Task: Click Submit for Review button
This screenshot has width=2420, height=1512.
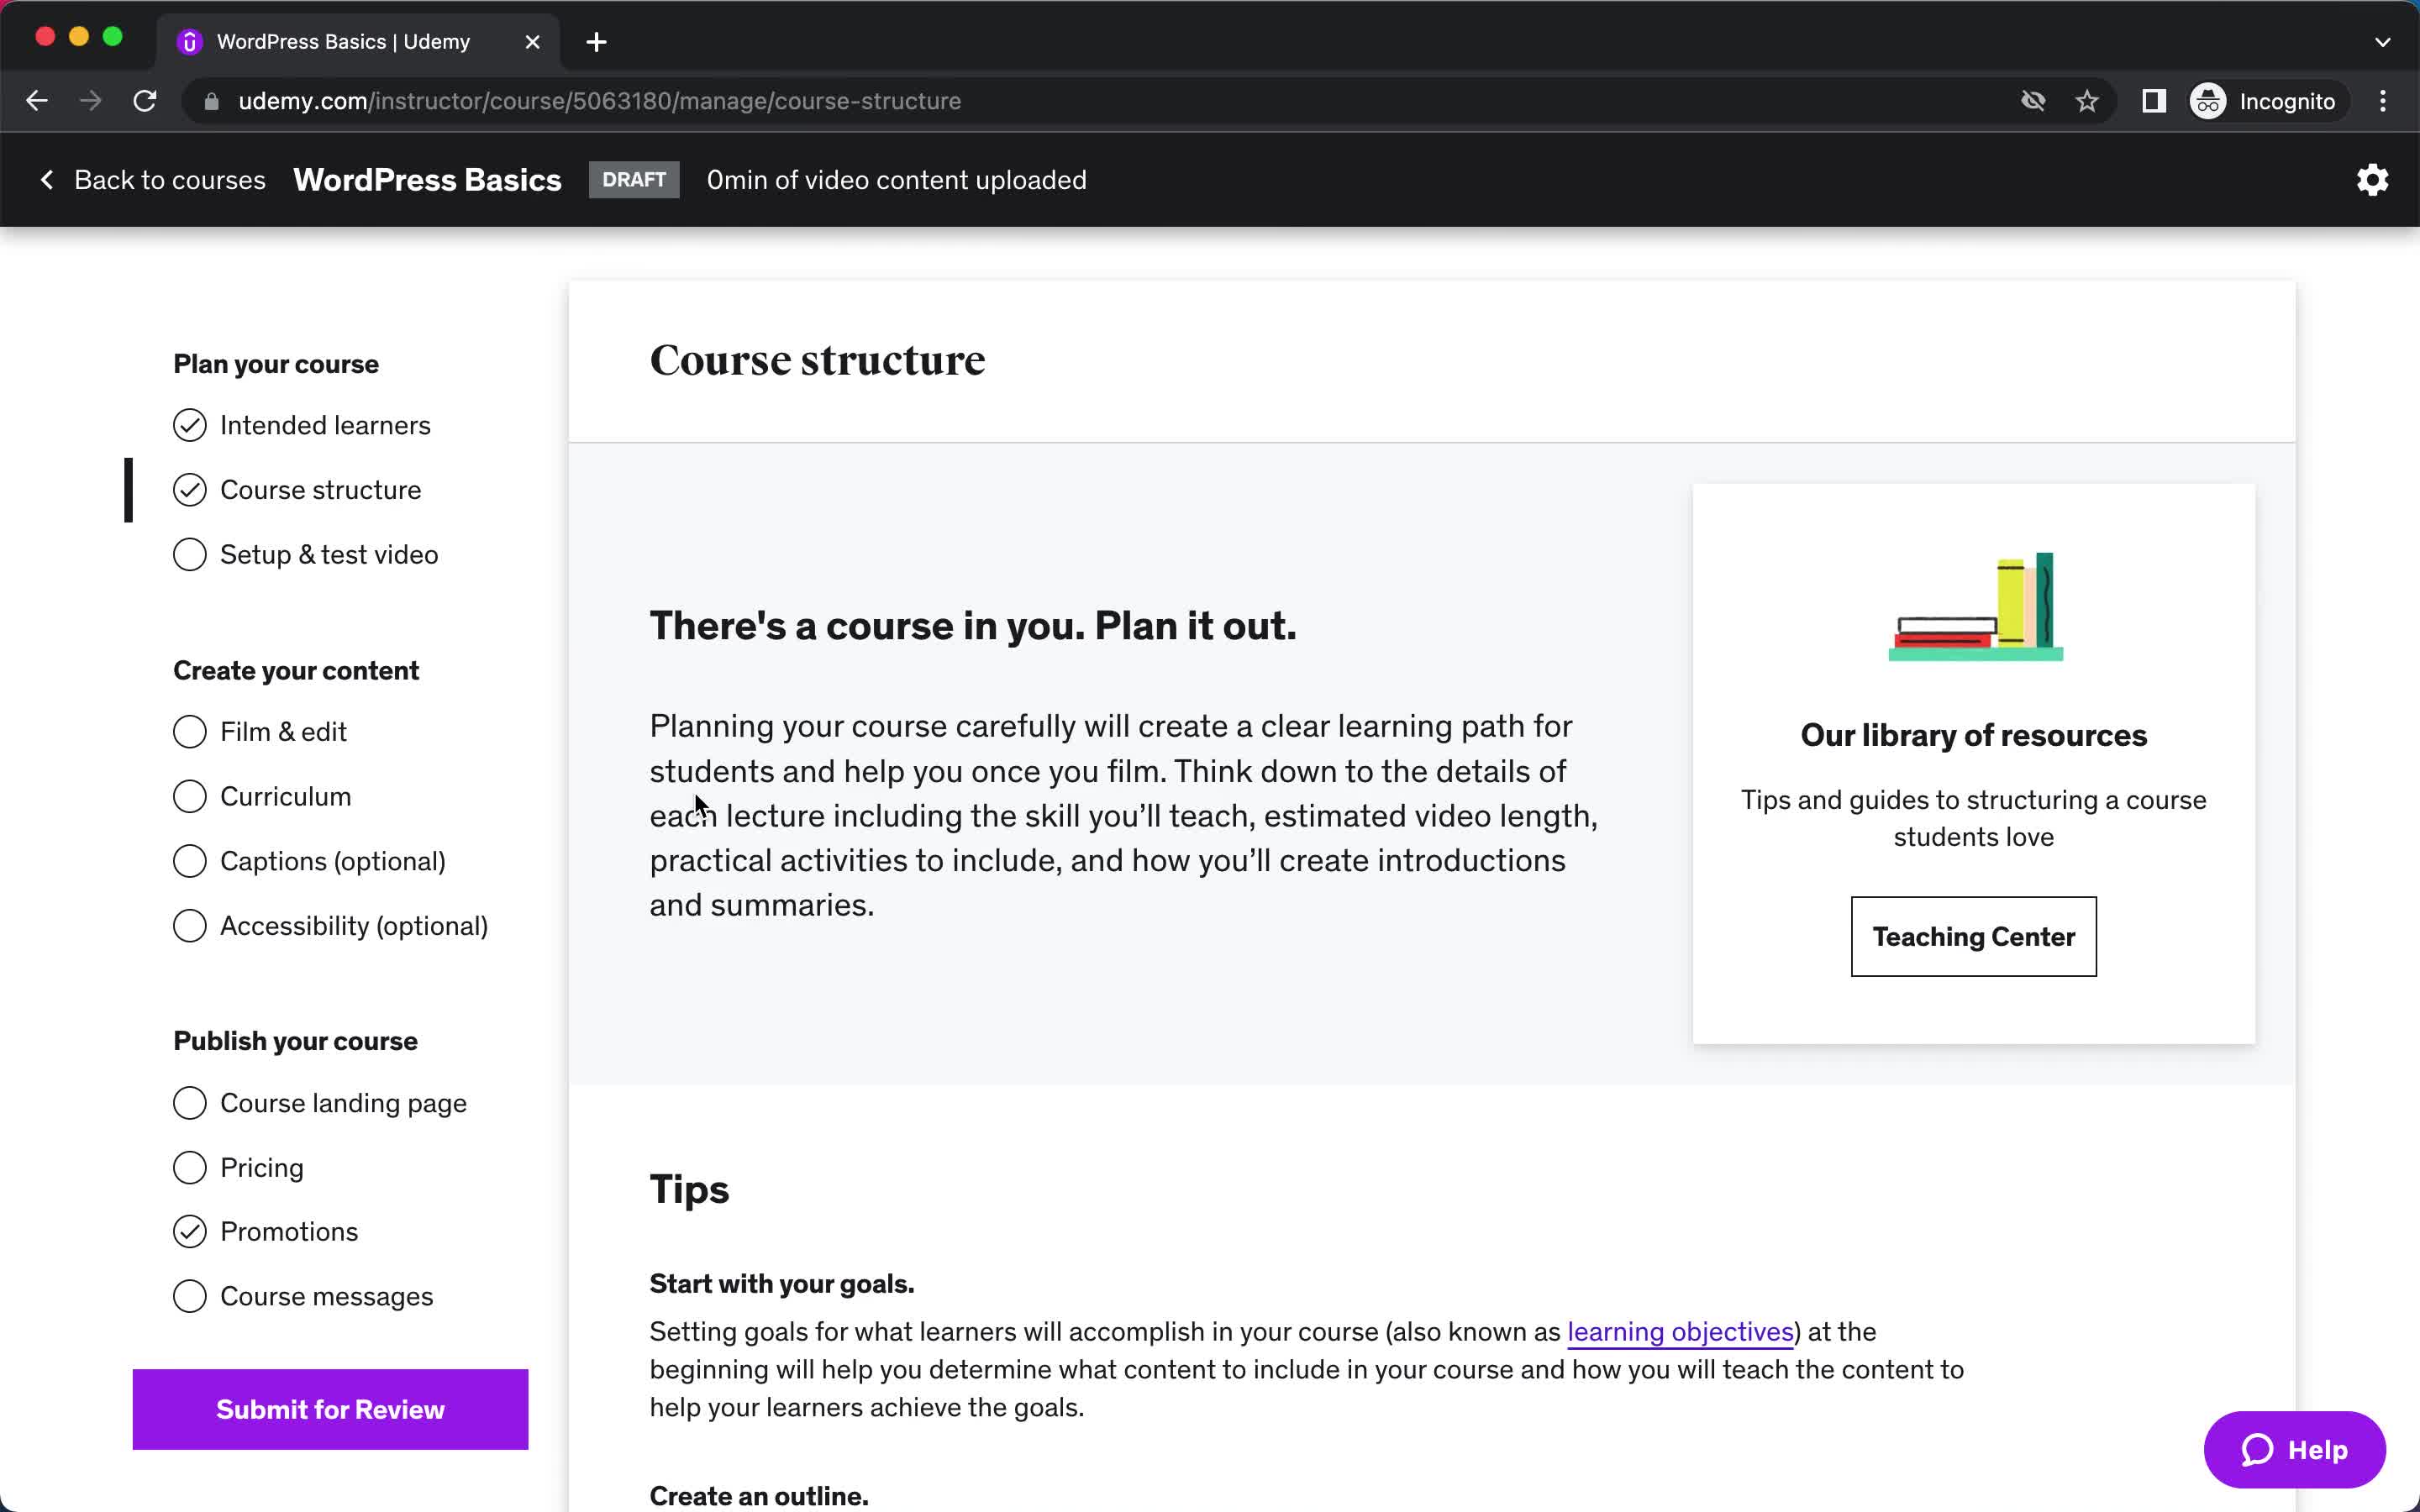Action: [329, 1410]
